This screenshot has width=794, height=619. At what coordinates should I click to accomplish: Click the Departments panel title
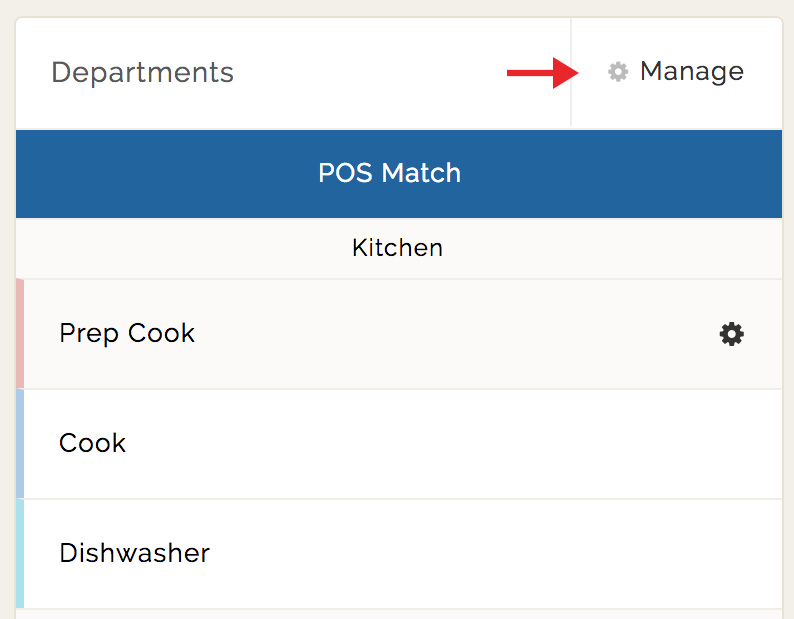coord(142,73)
